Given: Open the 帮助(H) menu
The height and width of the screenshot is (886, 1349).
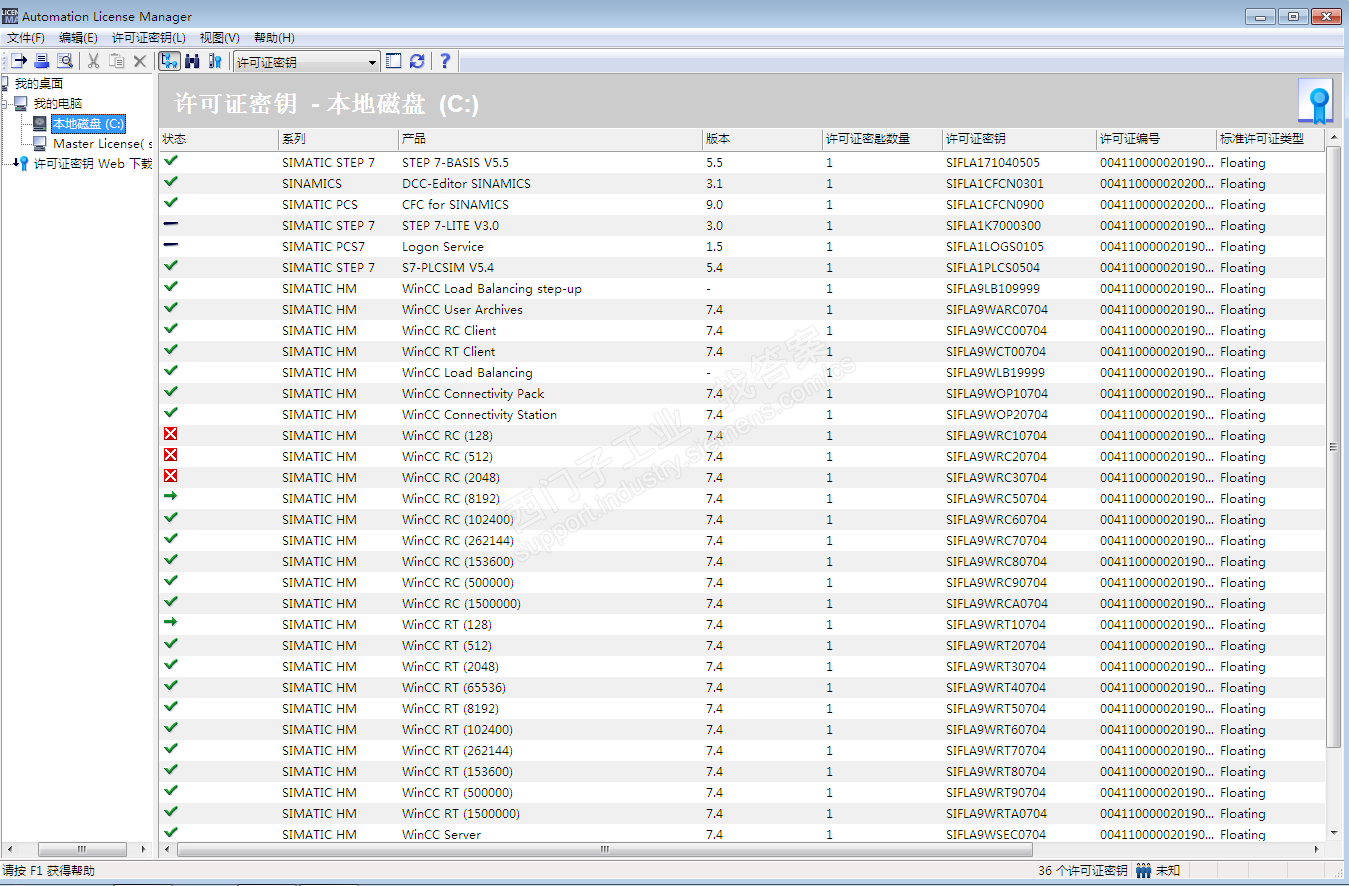Looking at the screenshot, I should (274, 38).
